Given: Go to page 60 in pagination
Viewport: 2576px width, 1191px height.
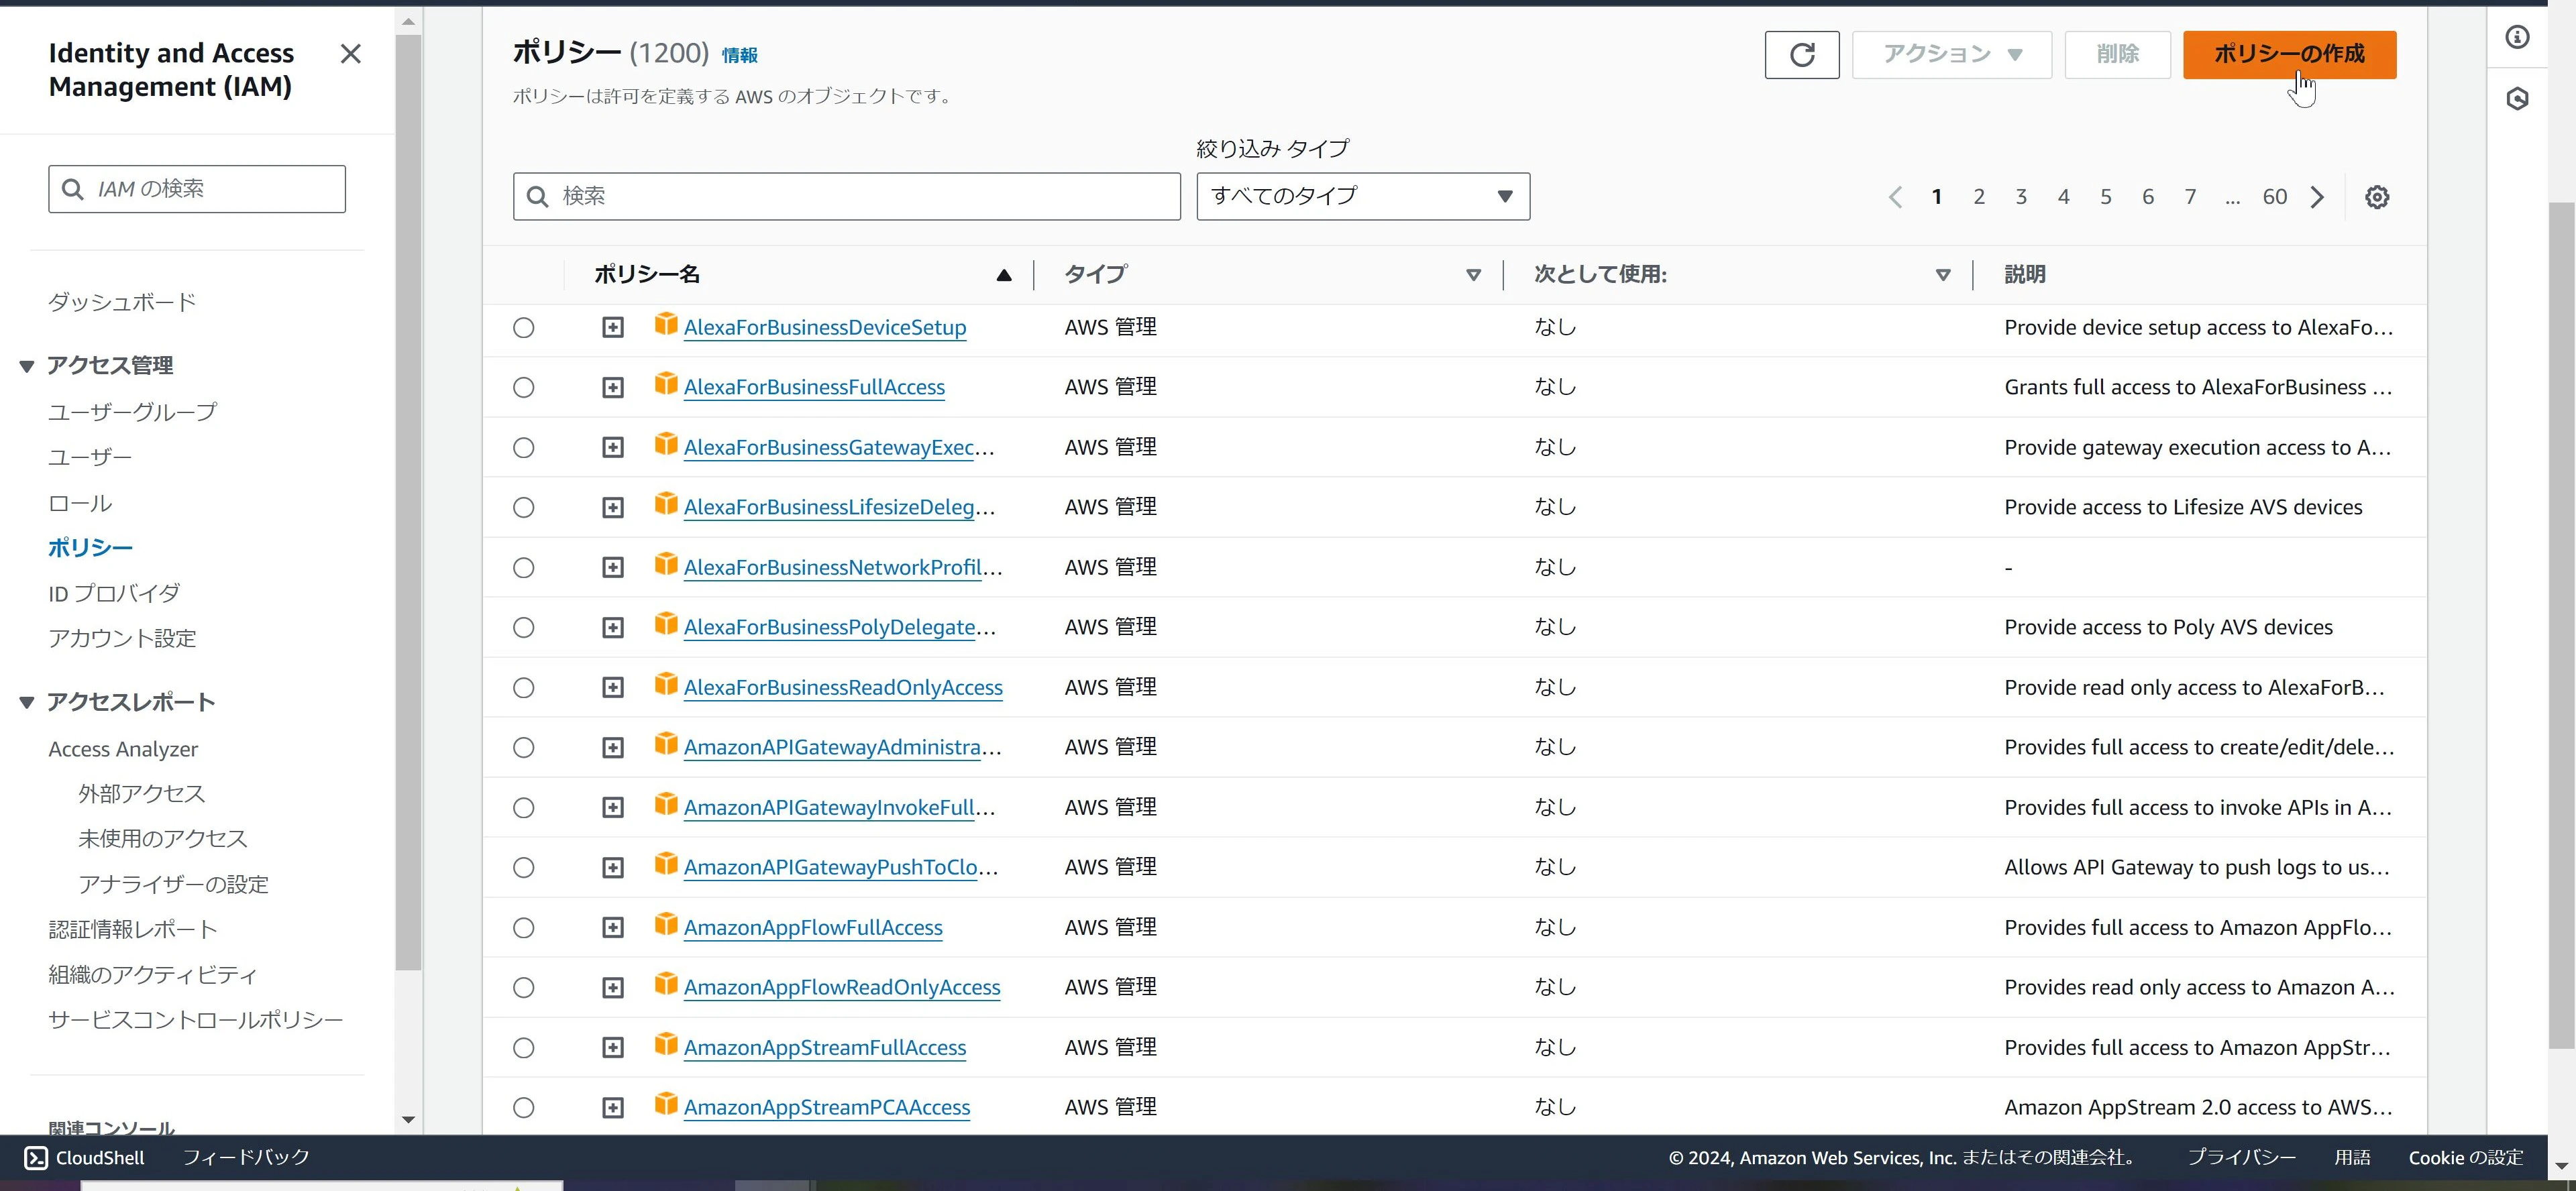Looking at the screenshot, I should click(2275, 197).
